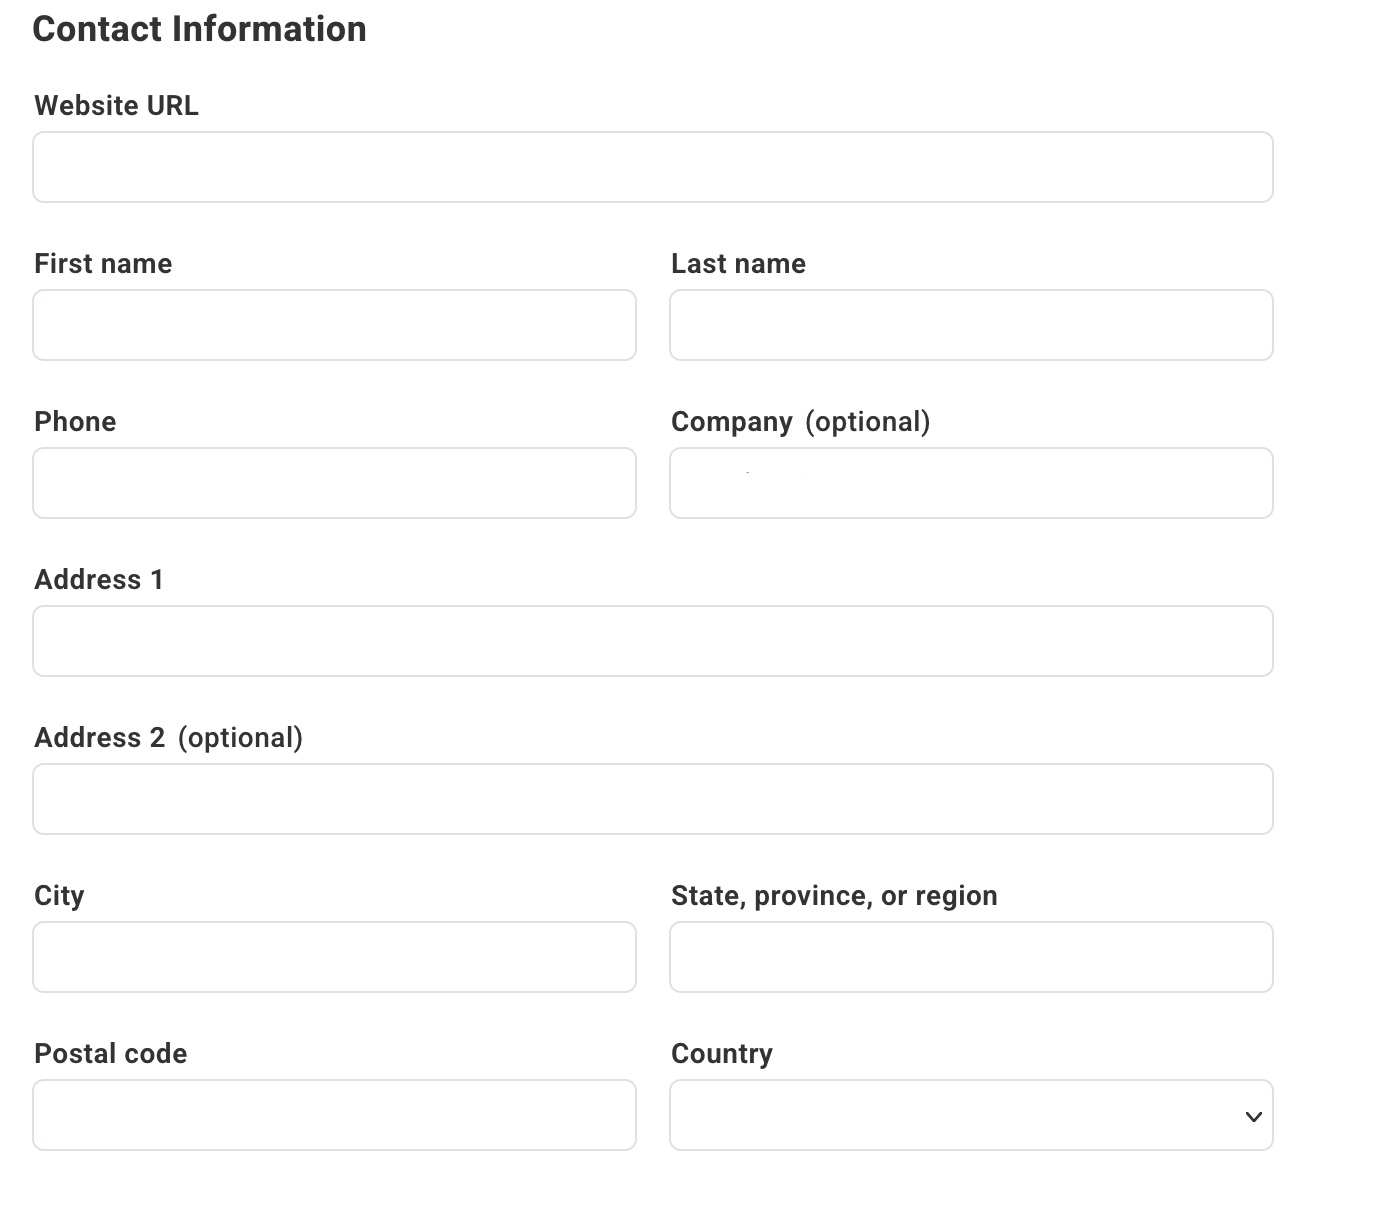This screenshot has height=1209, width=1374.
Task: Click the Postal code label
Action: [110, 1054]
